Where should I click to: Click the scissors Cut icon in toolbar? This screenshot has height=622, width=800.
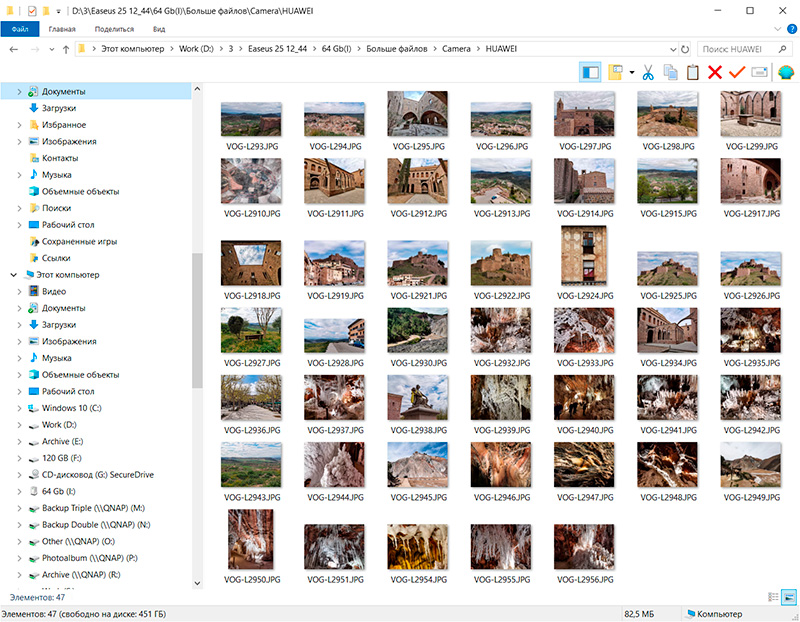tap(647, 72)
